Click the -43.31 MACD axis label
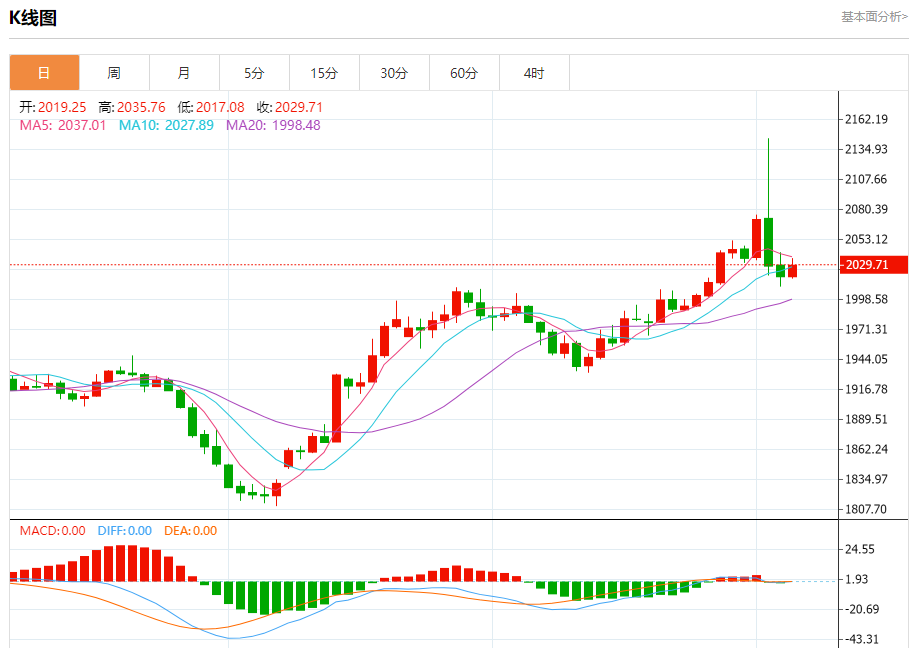 pos(861,639)
